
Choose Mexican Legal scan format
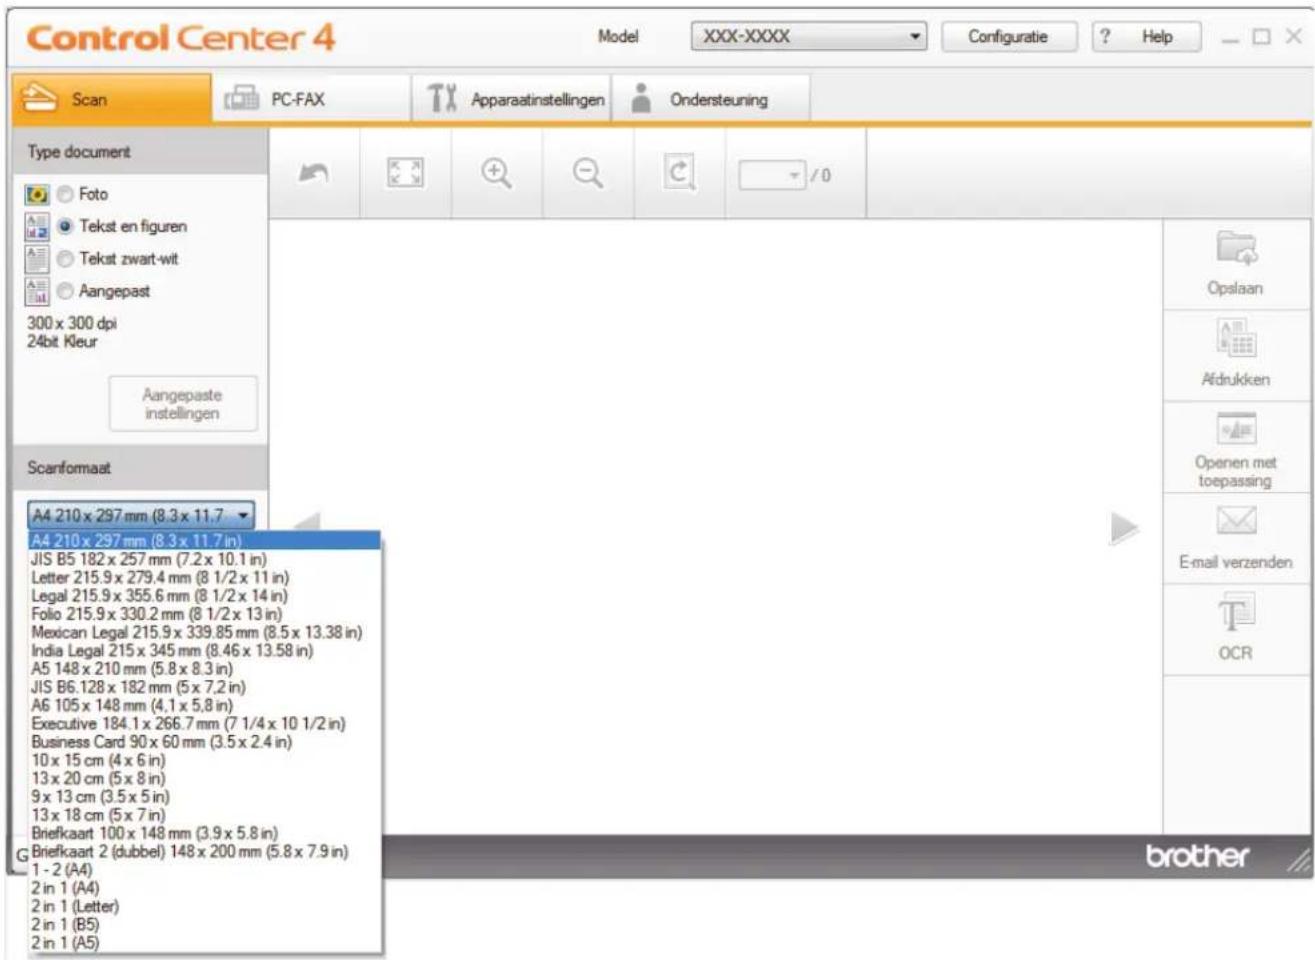(205, 632)
